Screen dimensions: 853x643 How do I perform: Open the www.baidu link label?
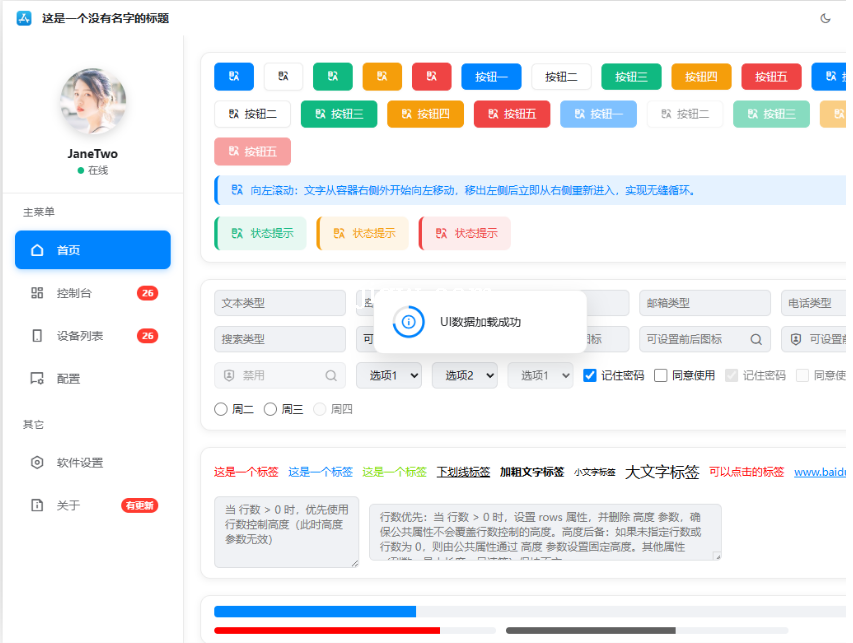click(x=820, y=472)
